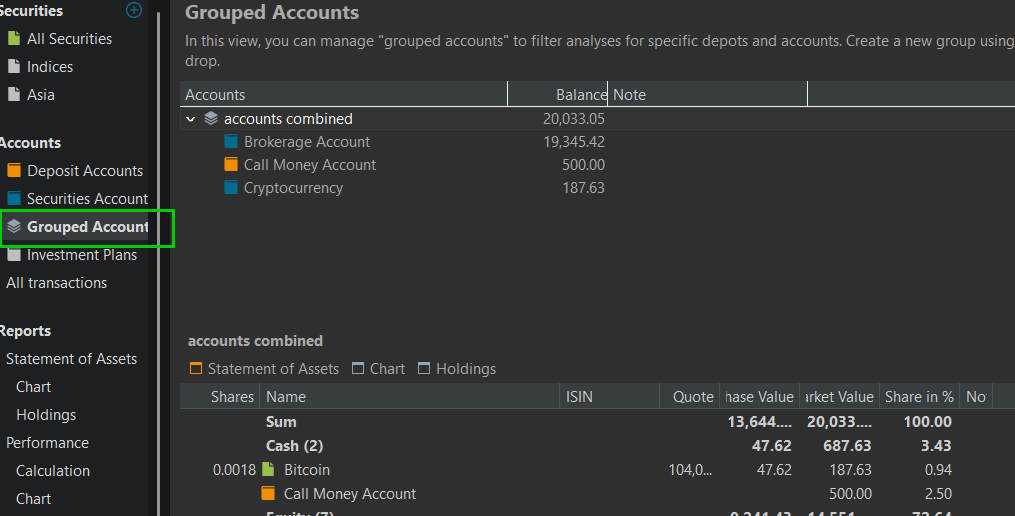
Task: Open Indices in the Securities section
Action: [50, 67]
